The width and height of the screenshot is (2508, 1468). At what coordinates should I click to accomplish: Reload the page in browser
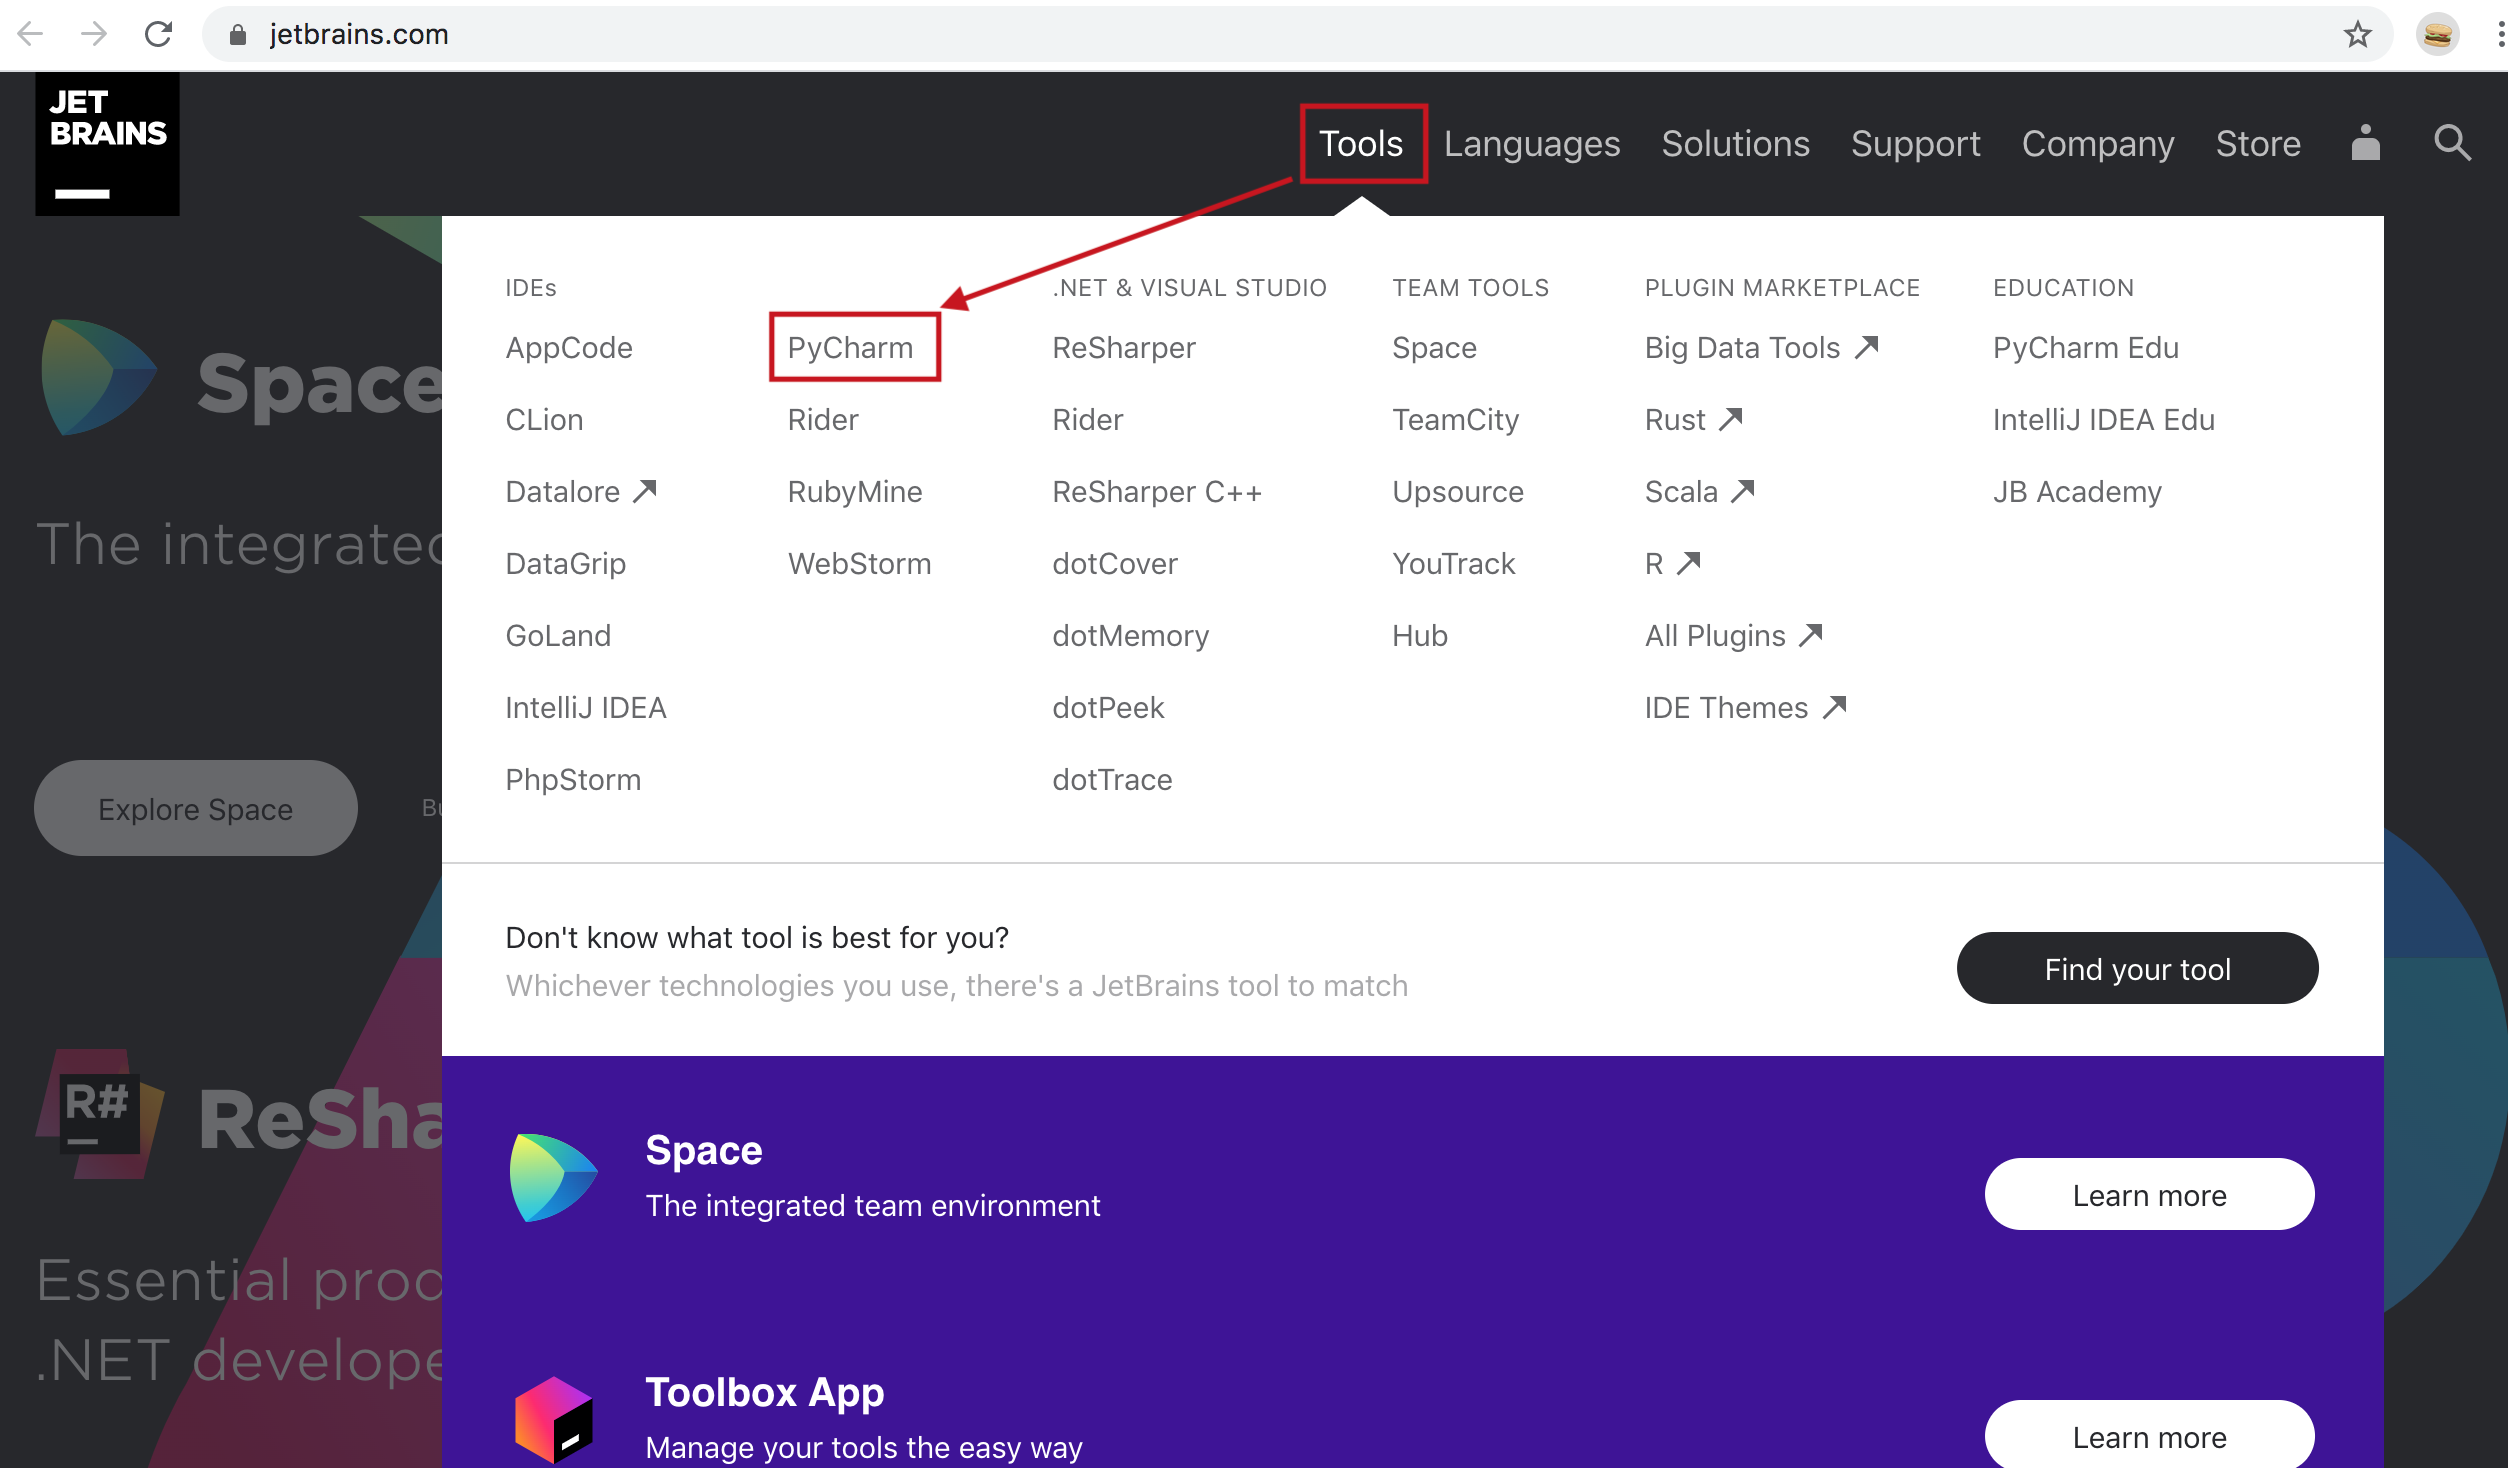click(x=158, y=34)
